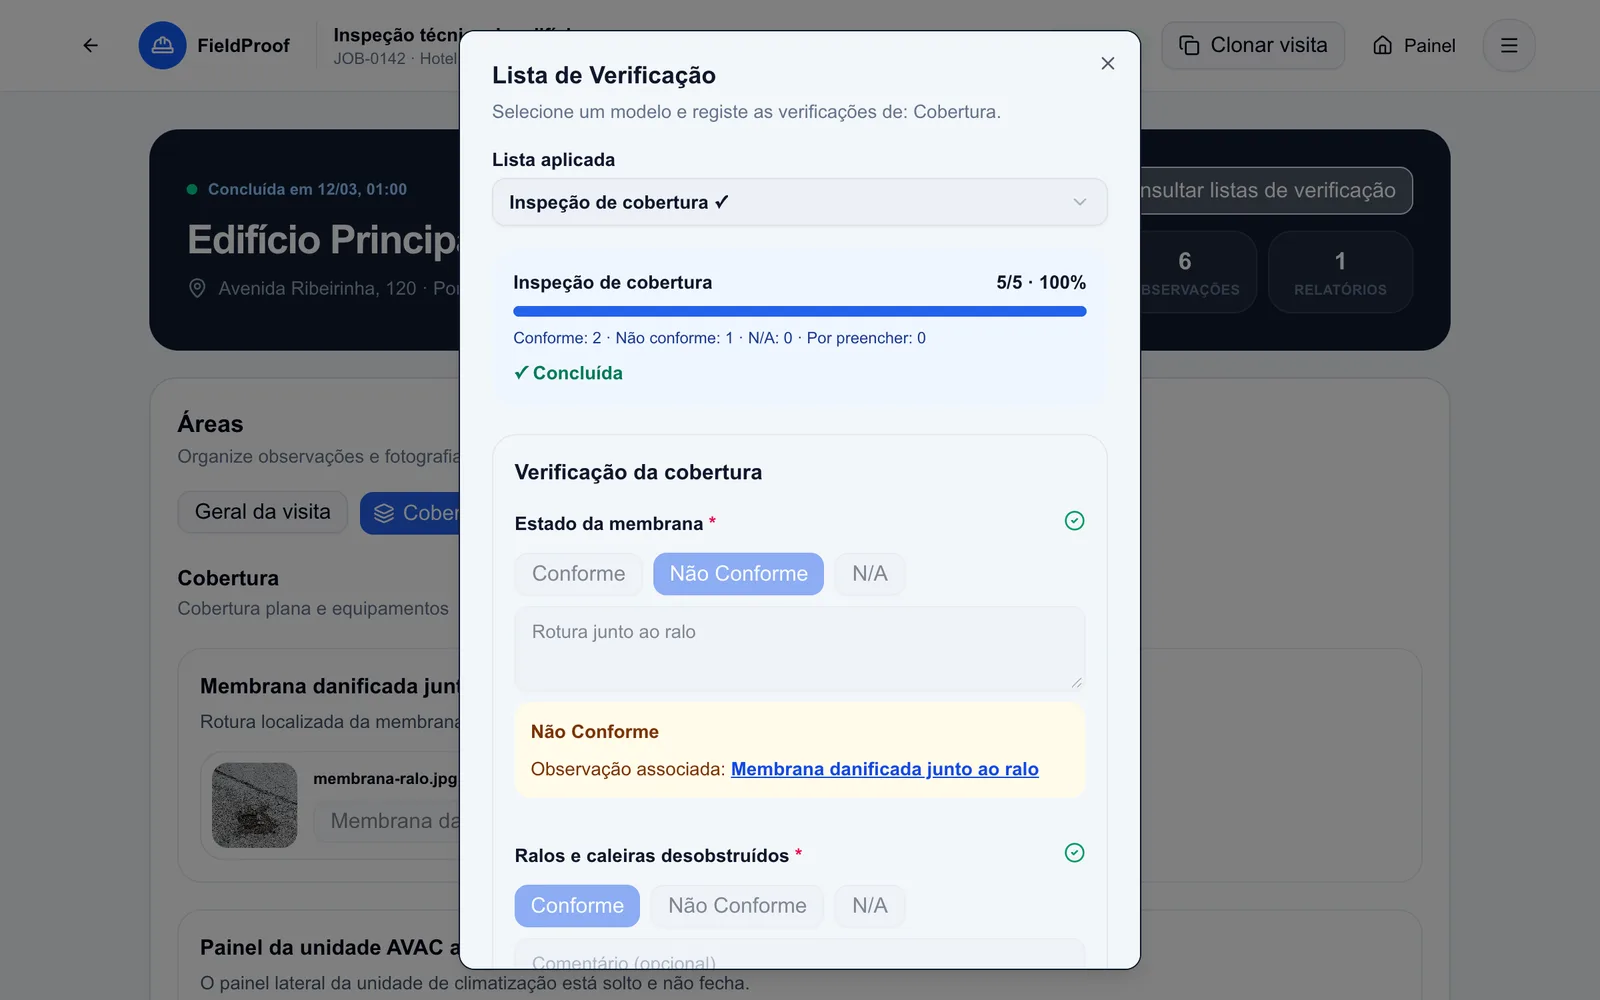Set Estado da membrana to N/A
Image resolution: width=1600 pixels, height=1000 pixels.
coord(869,574)
